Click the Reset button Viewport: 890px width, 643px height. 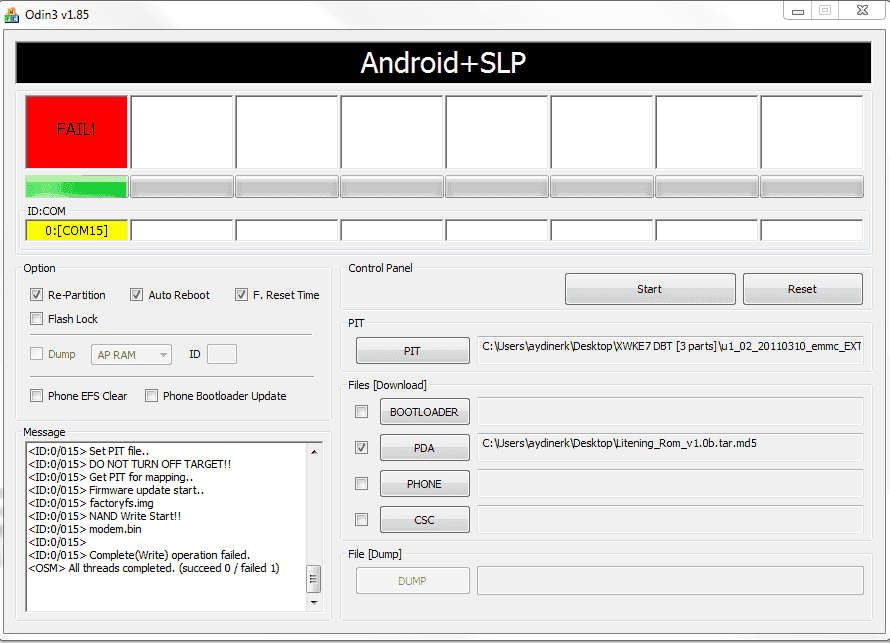[x=803, y=289]
